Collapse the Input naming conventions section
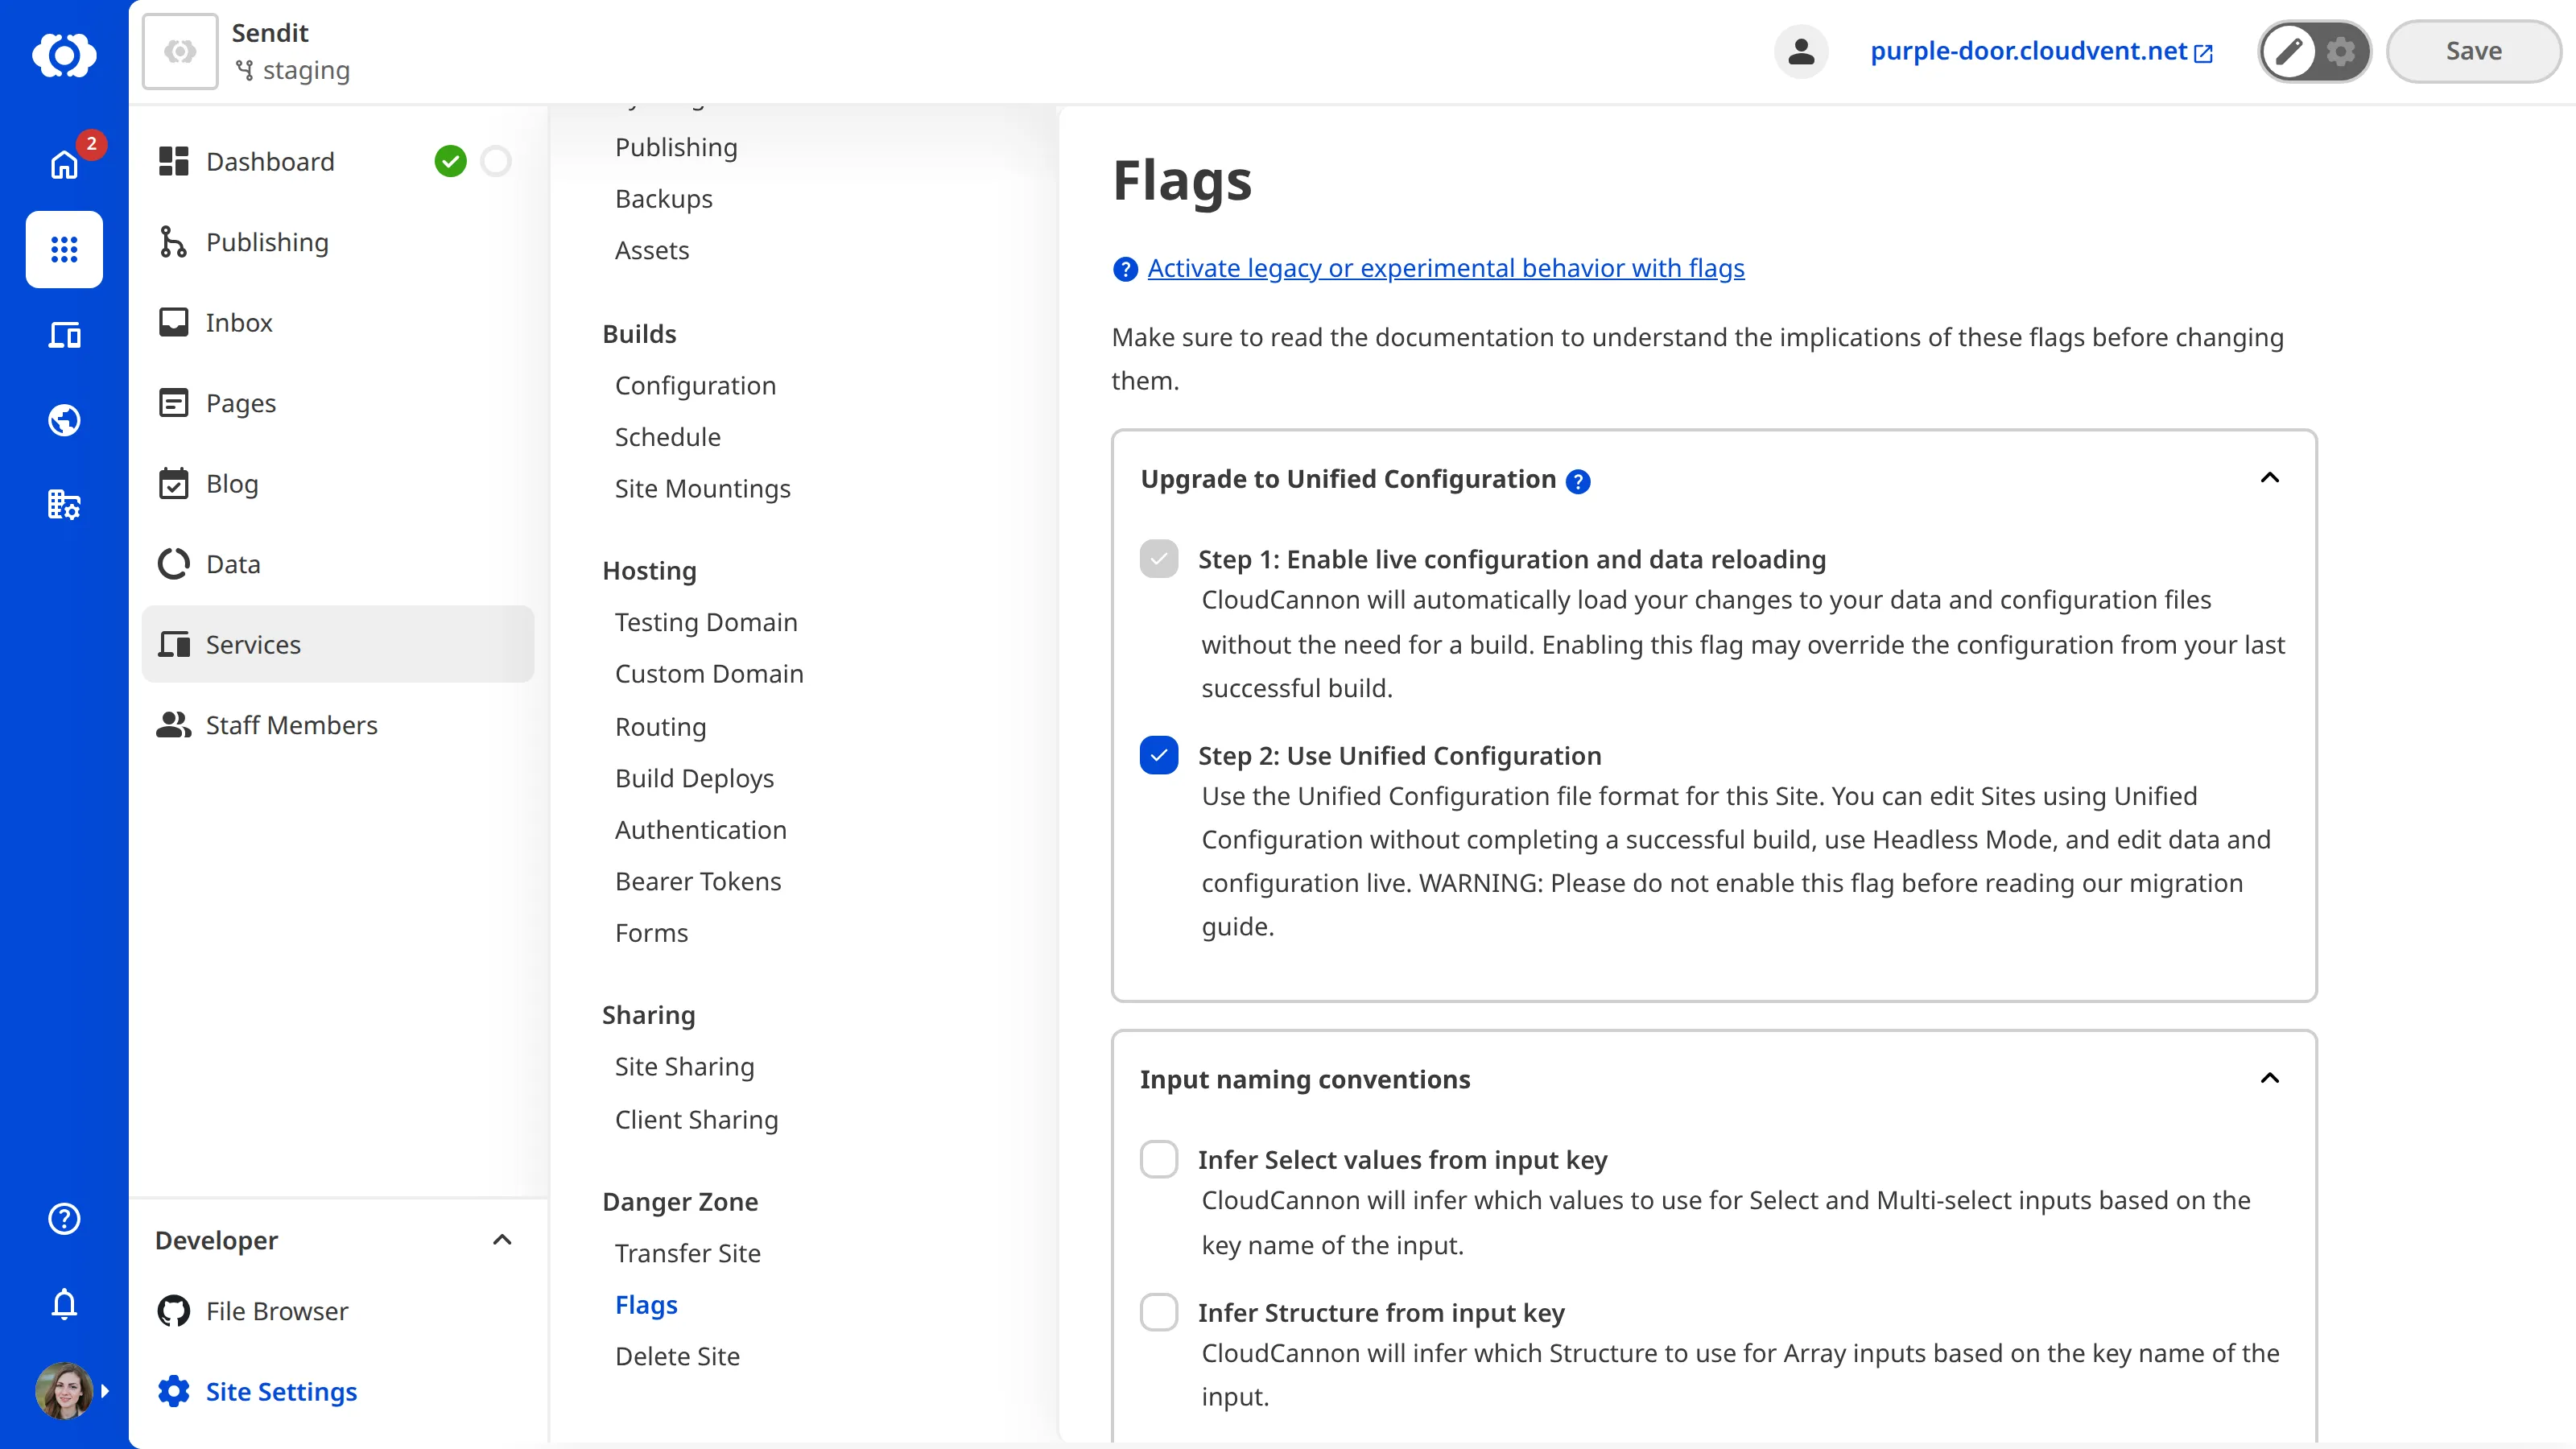 click(2270, 1078)
